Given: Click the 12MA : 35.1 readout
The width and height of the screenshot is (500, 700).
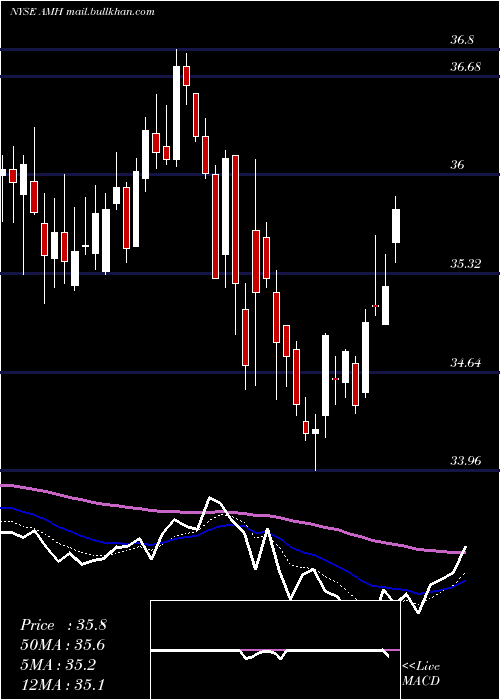Looking at the screenshot, I should click(x=62, y=684).
